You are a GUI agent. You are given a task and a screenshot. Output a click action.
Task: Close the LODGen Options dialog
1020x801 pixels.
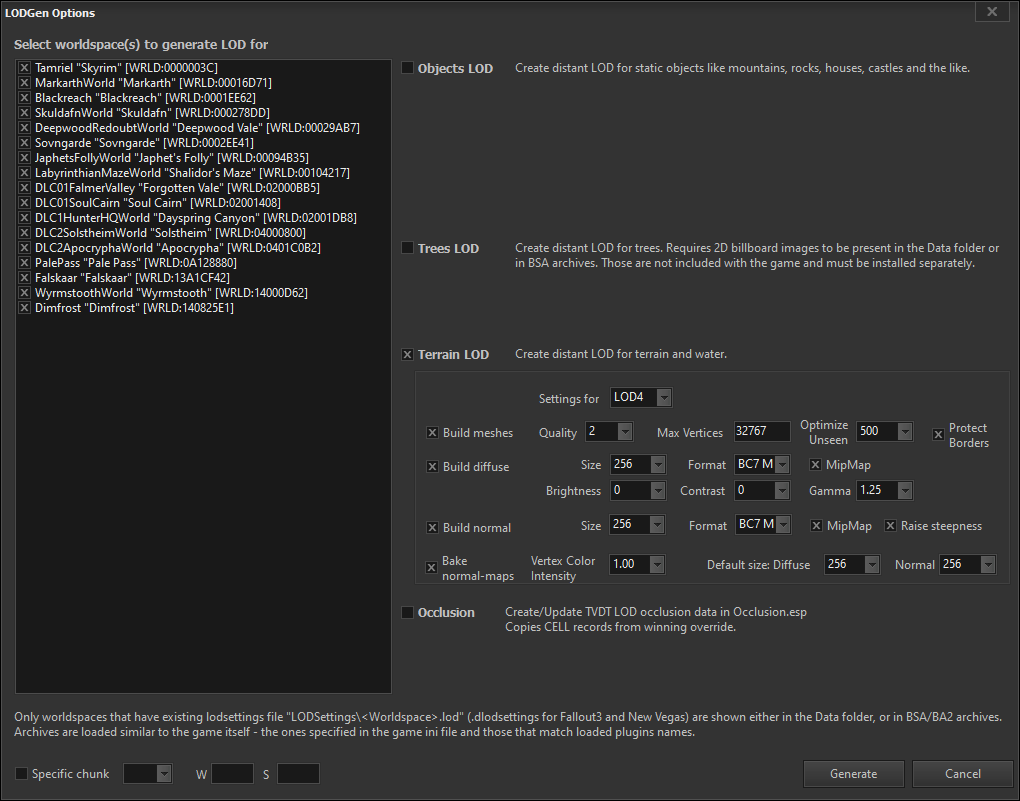(992, 12)
